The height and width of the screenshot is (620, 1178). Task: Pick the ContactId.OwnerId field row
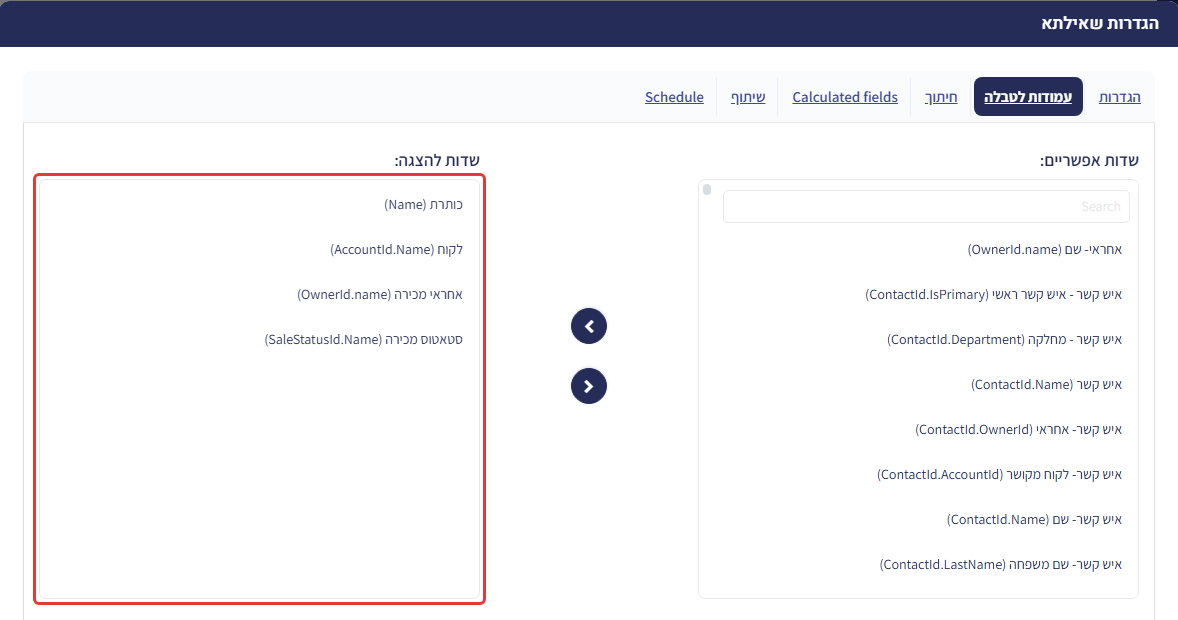1018,430
